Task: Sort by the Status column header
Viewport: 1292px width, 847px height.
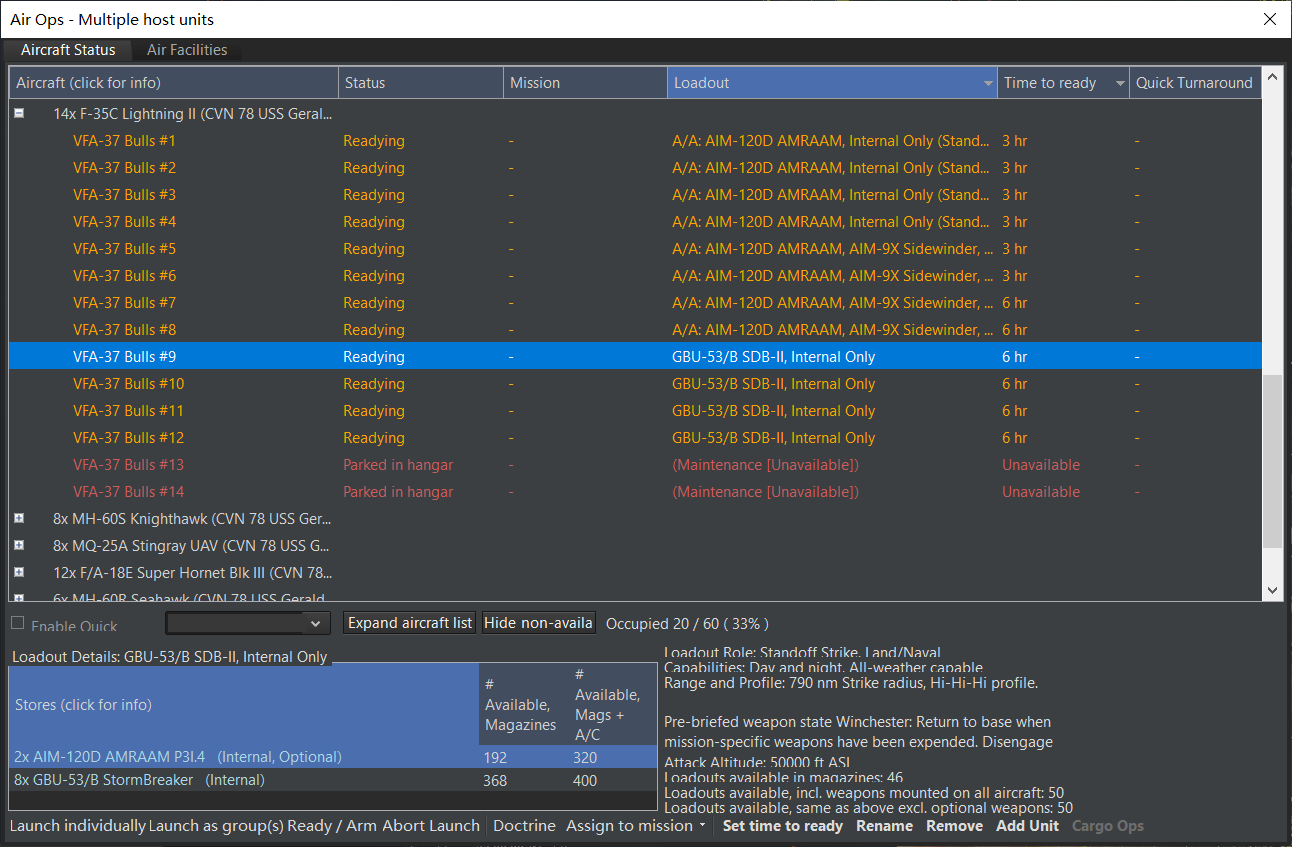Action: tap(421, 83)
